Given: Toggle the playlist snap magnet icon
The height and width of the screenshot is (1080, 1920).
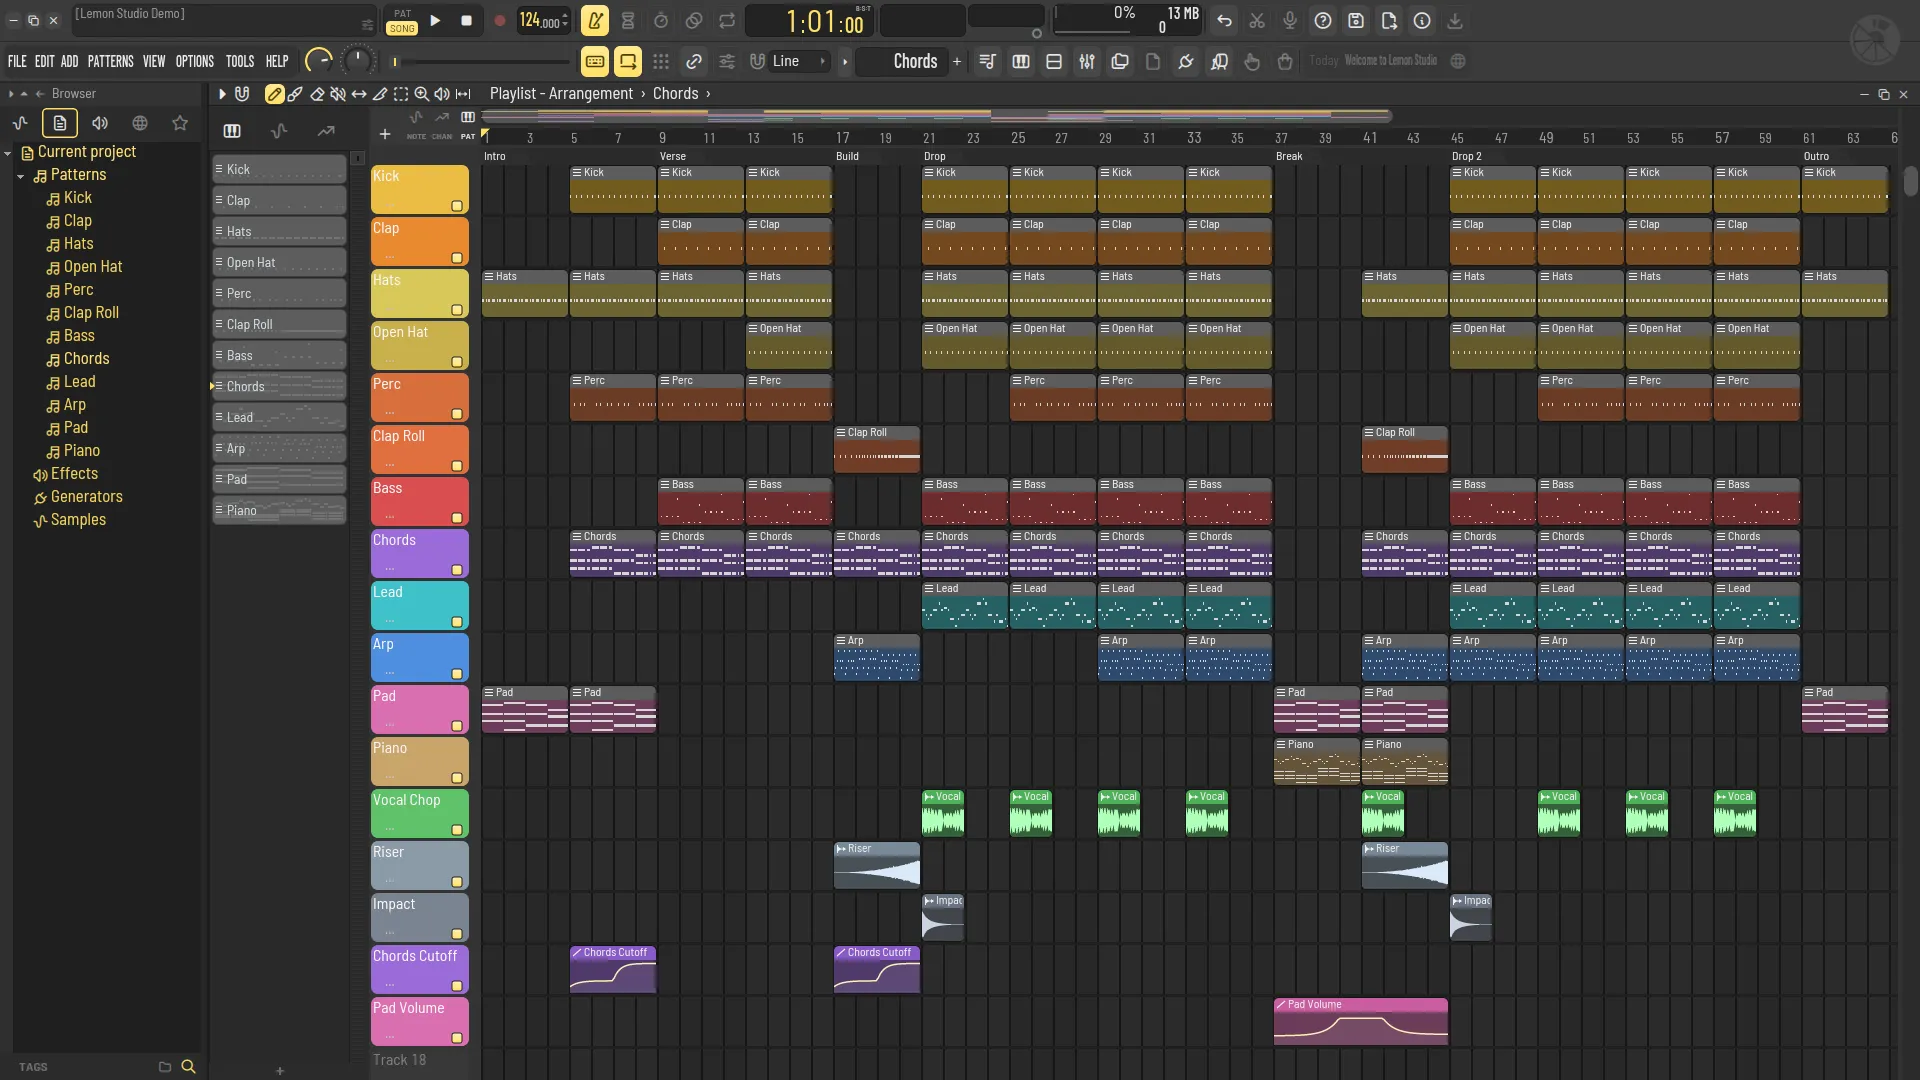Looking at the screenshot, I should pyautogui.click(x=242, y=94).
